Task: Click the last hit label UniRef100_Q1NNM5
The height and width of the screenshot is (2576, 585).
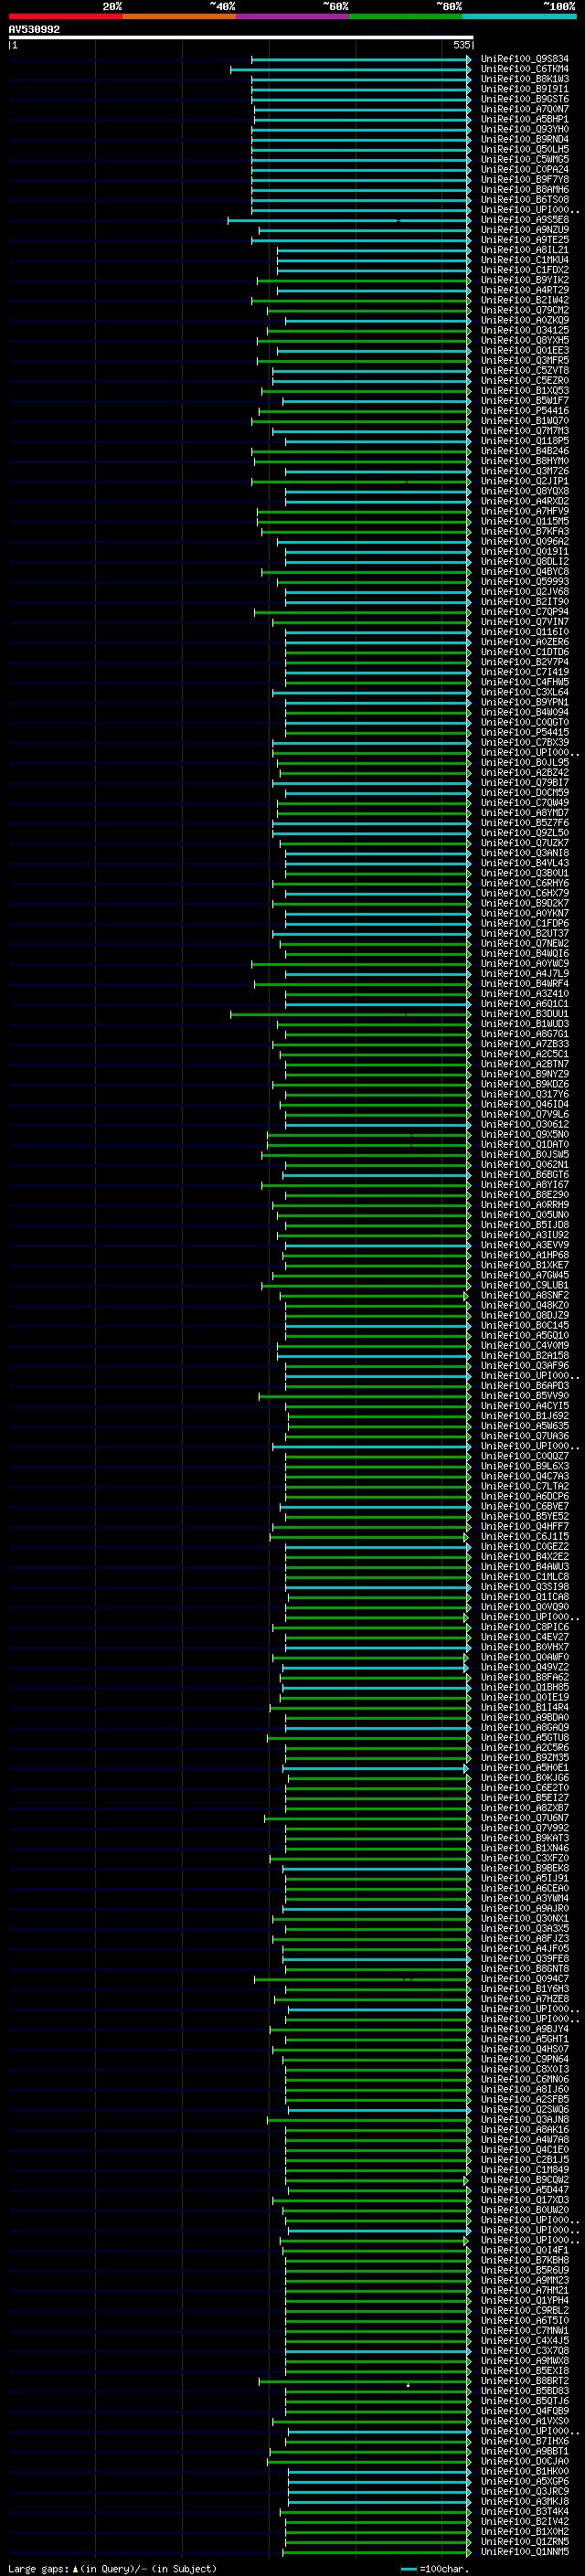Action: [525, 2552]
